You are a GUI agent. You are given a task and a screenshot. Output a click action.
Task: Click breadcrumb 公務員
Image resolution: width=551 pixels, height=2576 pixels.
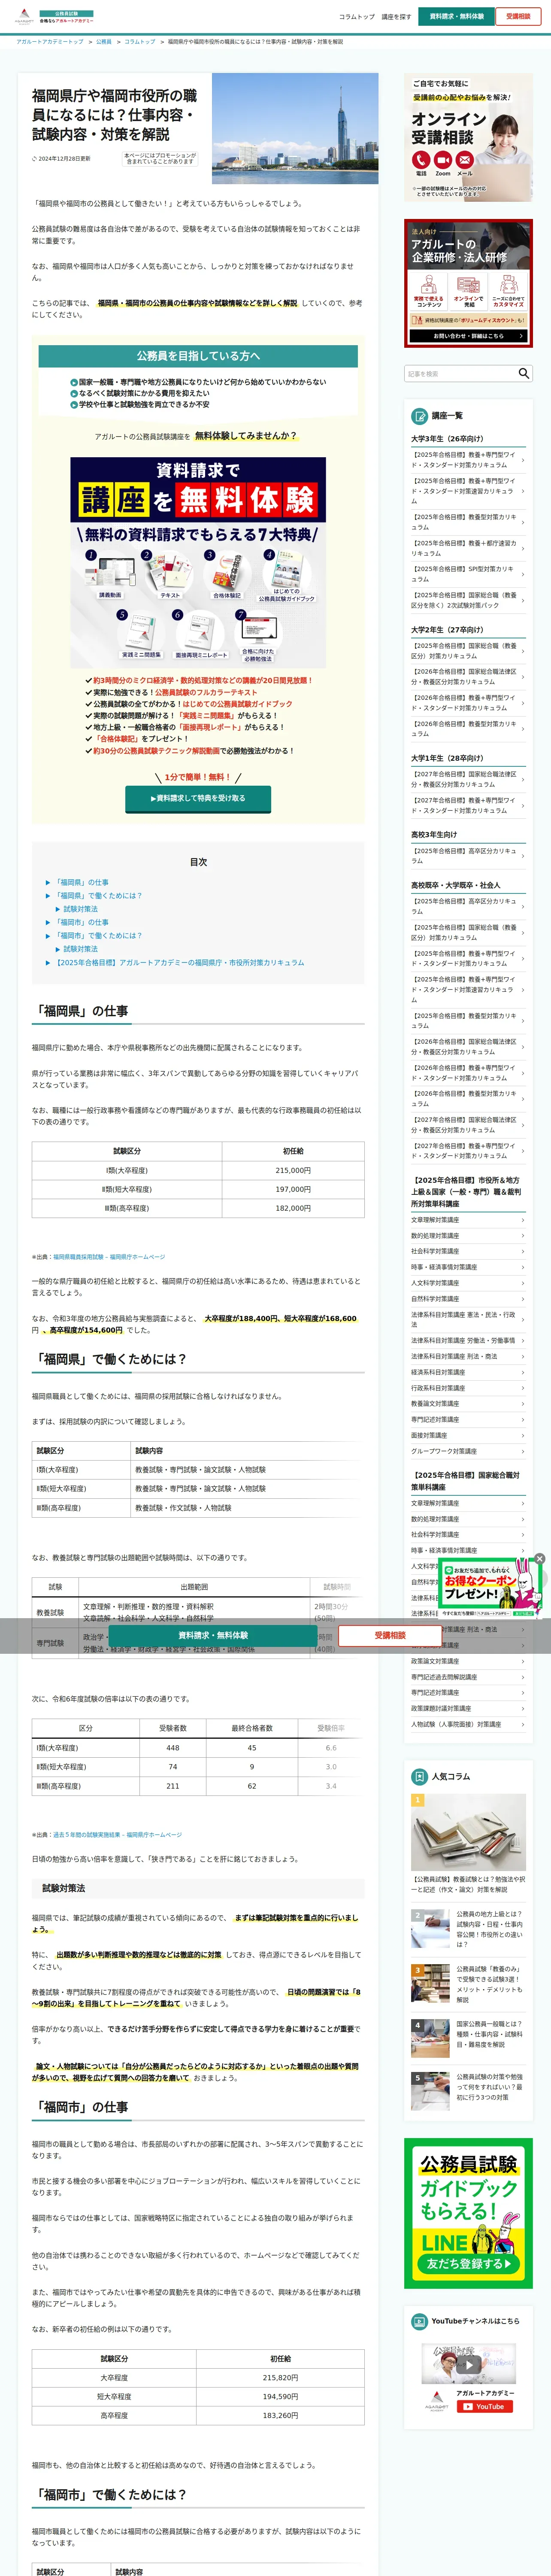(x=104, y=42)
